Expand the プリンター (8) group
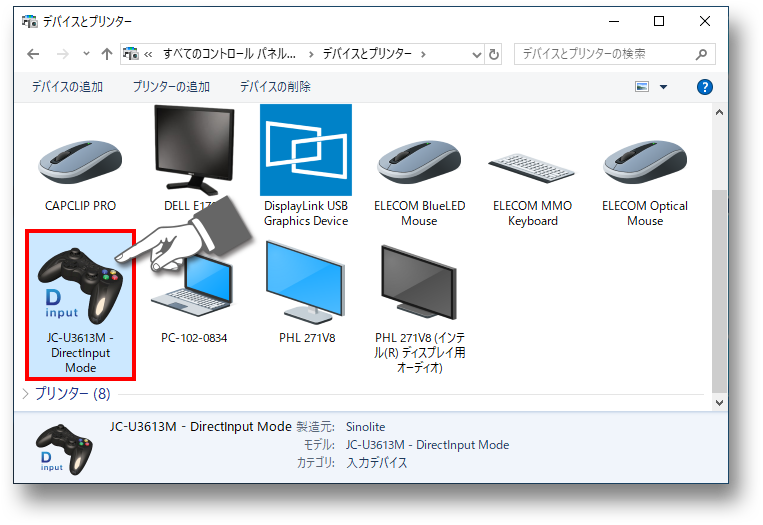Image resolution: width=763 pixels, height=525 pixels. pyautogui.click(x=25, y=394)
